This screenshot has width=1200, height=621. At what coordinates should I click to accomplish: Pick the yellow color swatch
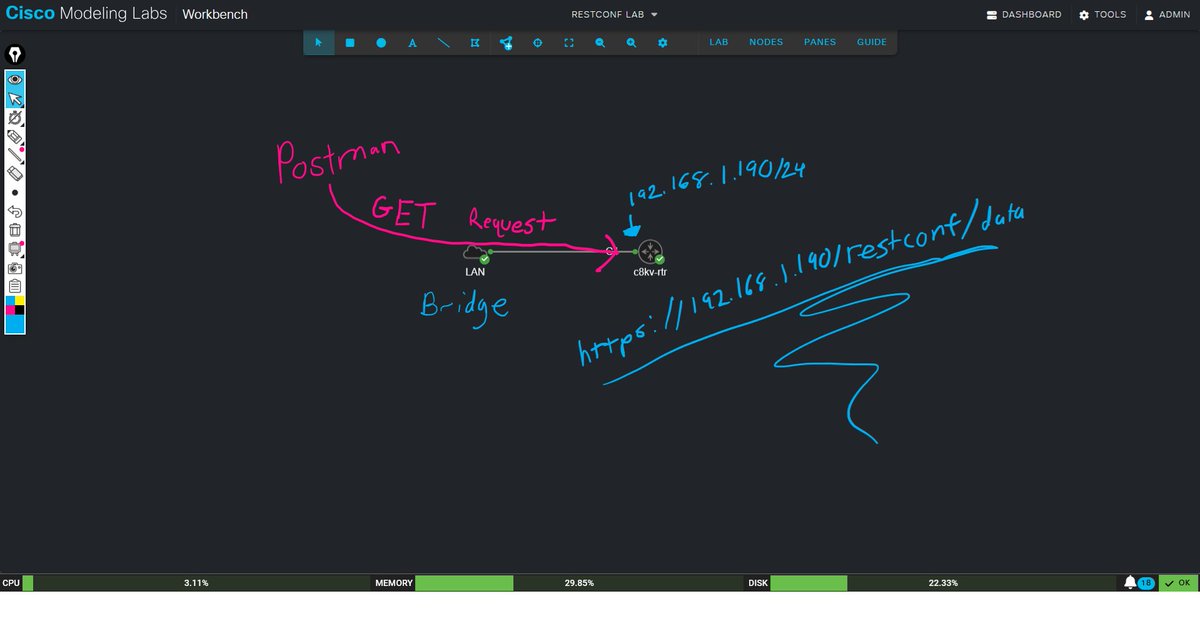pos(20,301)
